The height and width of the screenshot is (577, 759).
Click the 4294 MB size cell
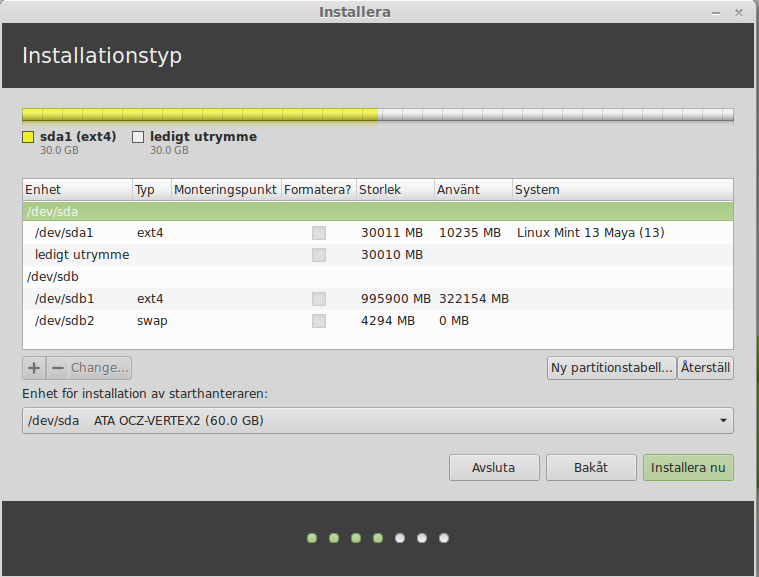(x=388, y=320)
